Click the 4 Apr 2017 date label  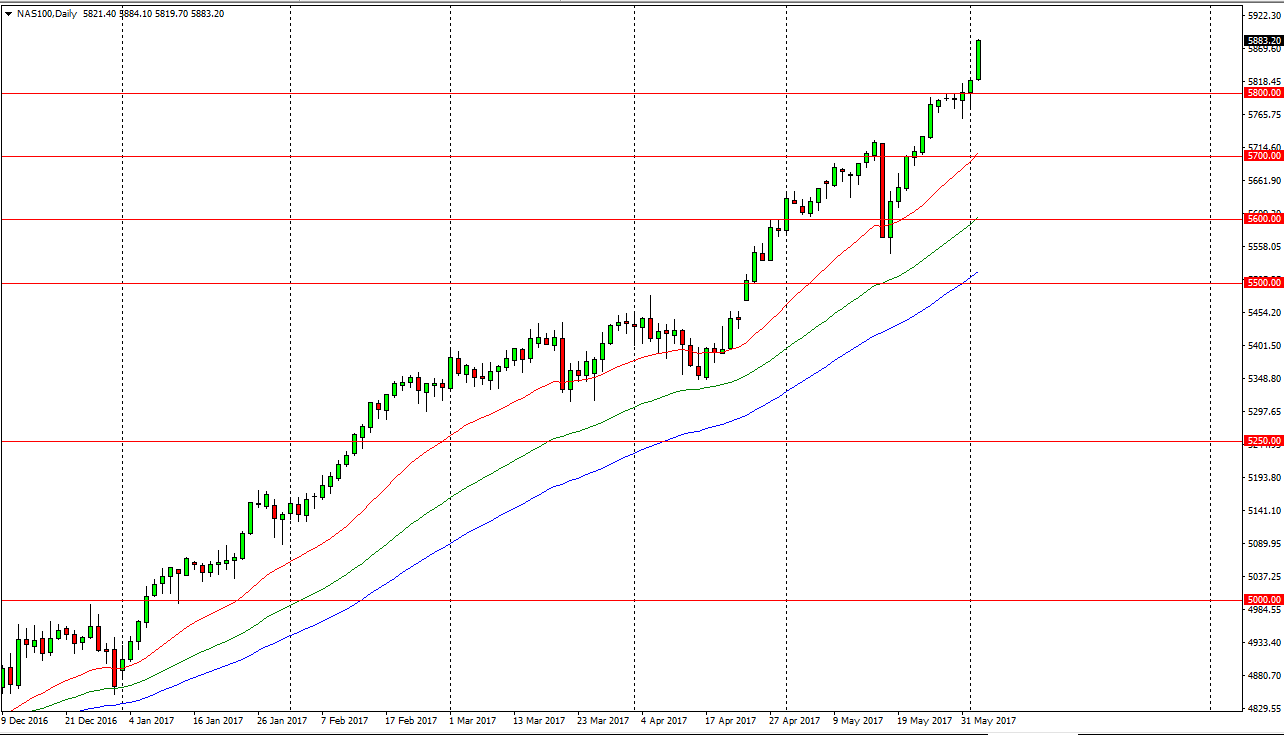coord(663,720)
